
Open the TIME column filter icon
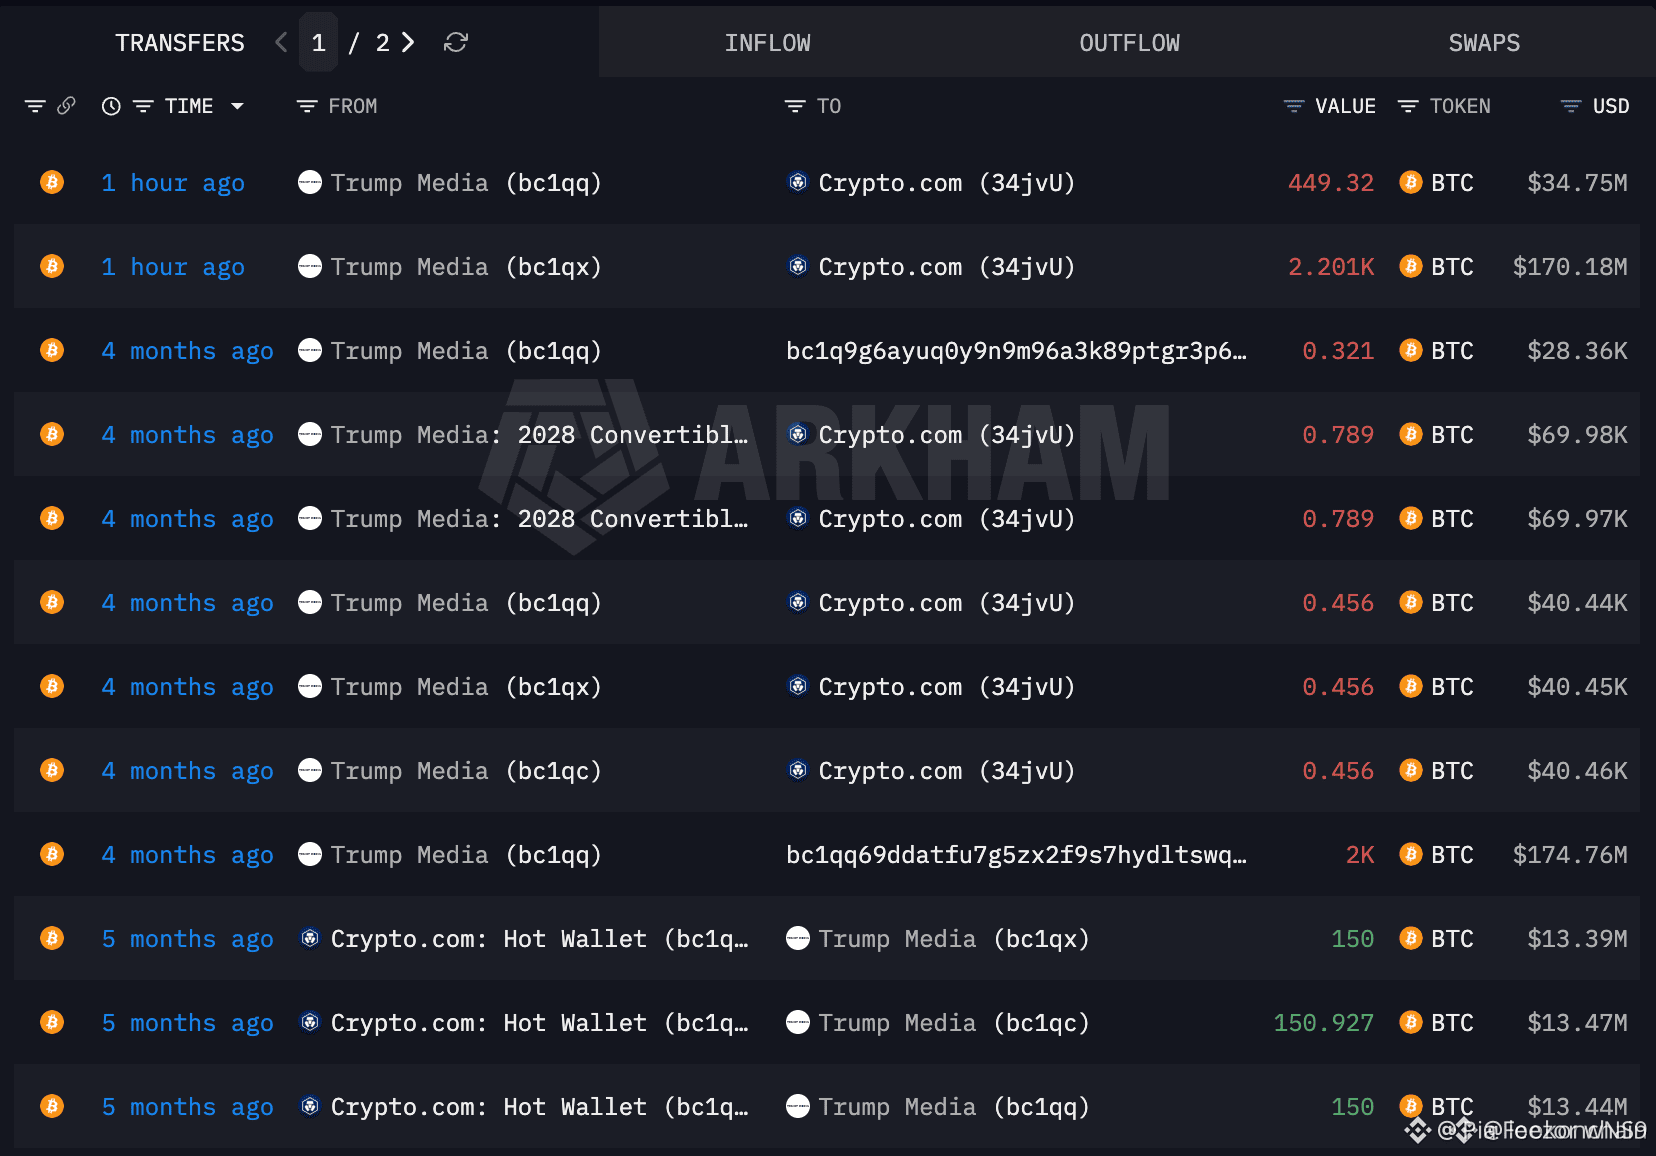[143, 106]
